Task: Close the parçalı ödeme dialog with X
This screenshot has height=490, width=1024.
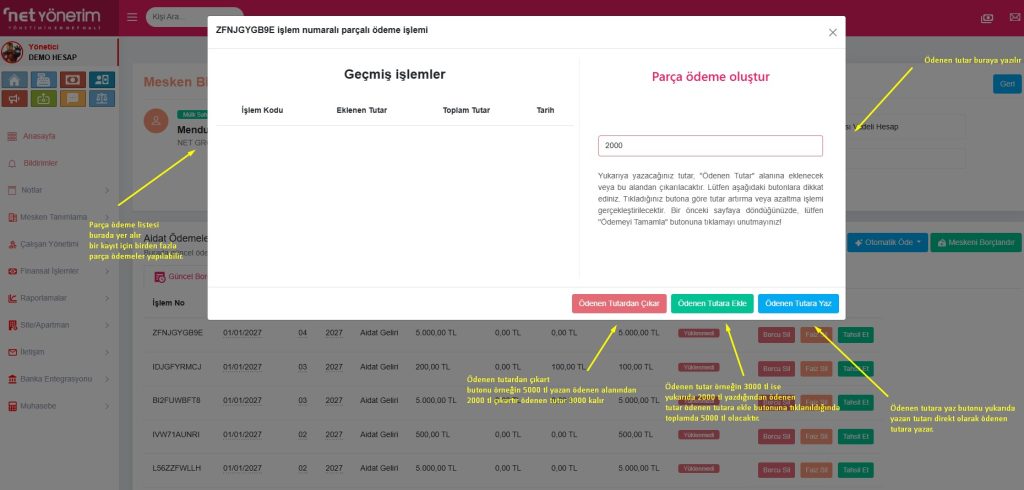Action: (x=832, y=32)
